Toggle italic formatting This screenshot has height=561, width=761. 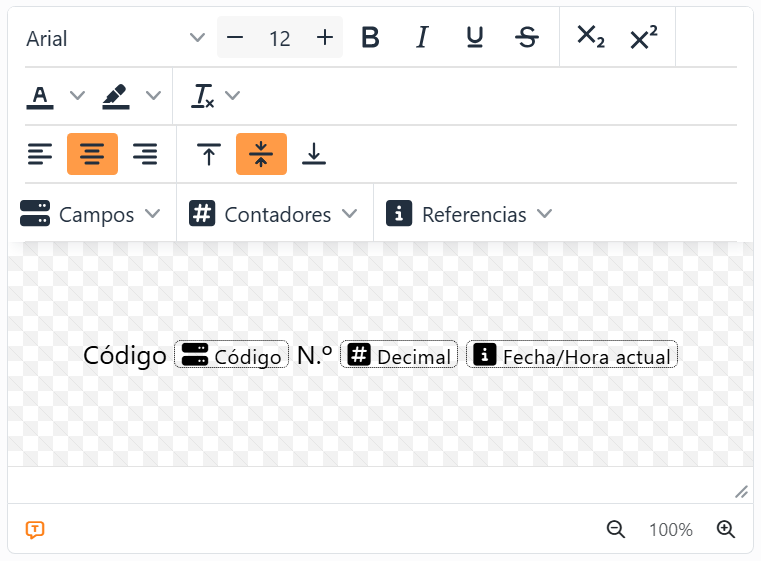[423, 37]
